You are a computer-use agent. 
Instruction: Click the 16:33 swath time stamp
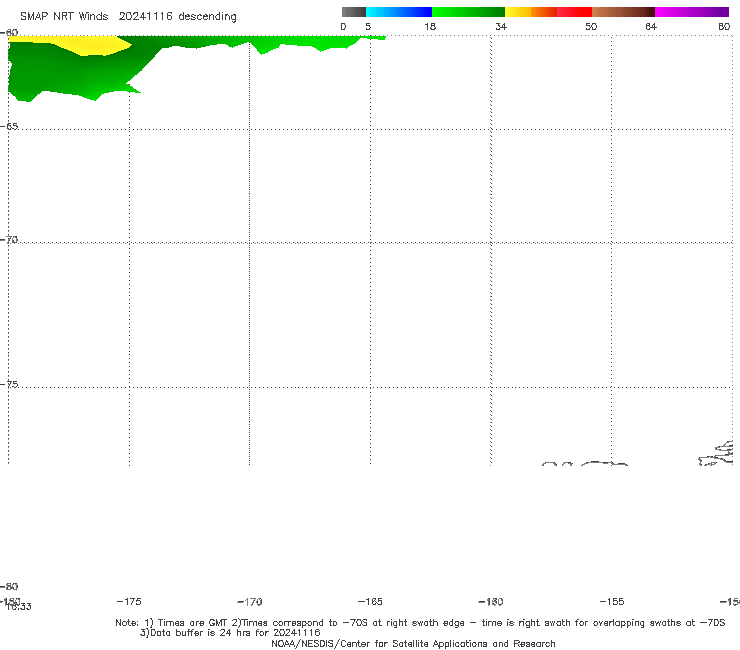click(x=19, y=607)
